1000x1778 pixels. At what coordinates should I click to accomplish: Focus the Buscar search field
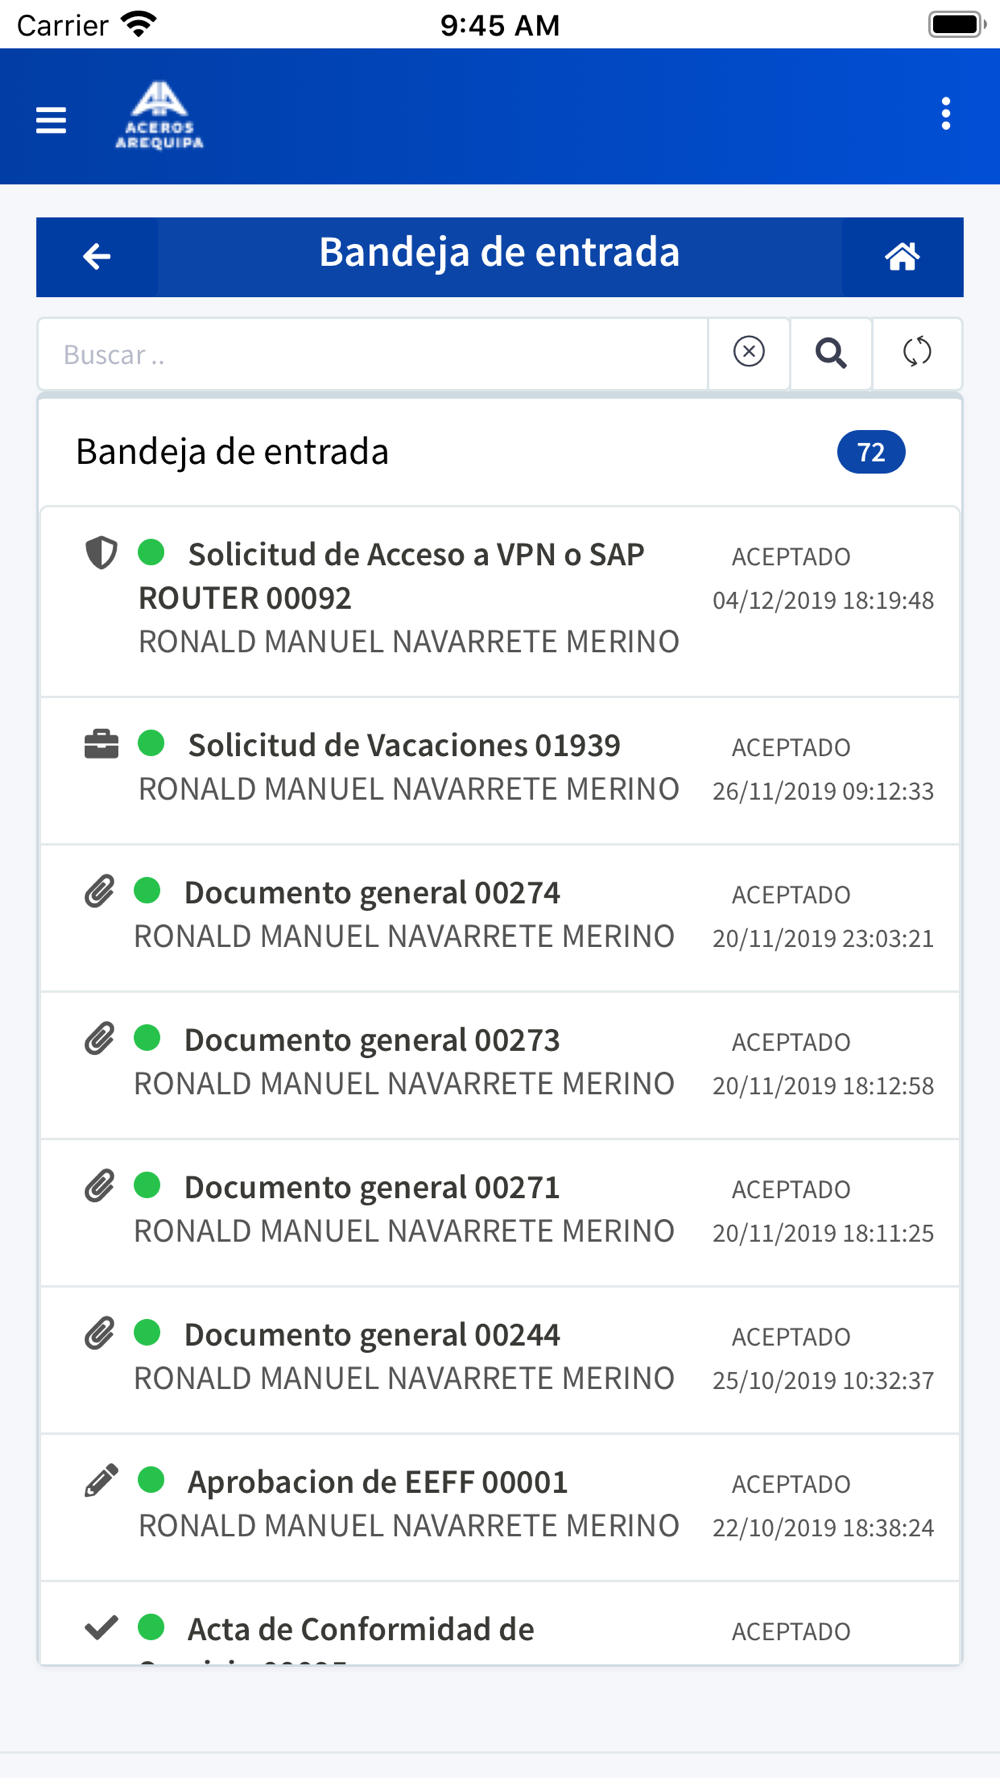point(373,354)
